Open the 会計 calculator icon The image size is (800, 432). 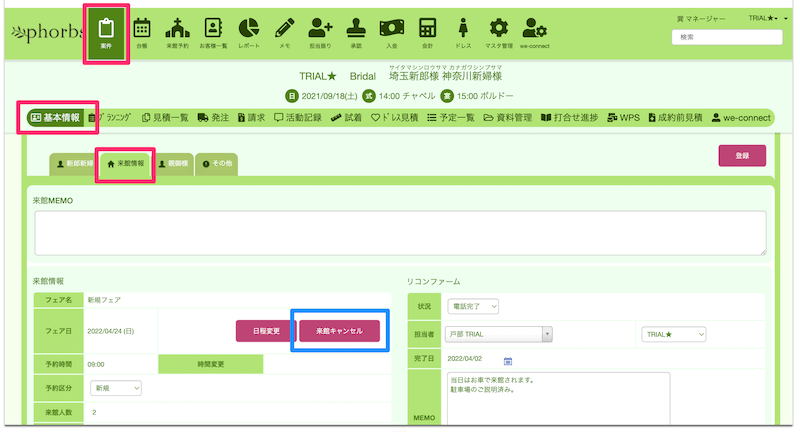point(428,33)
